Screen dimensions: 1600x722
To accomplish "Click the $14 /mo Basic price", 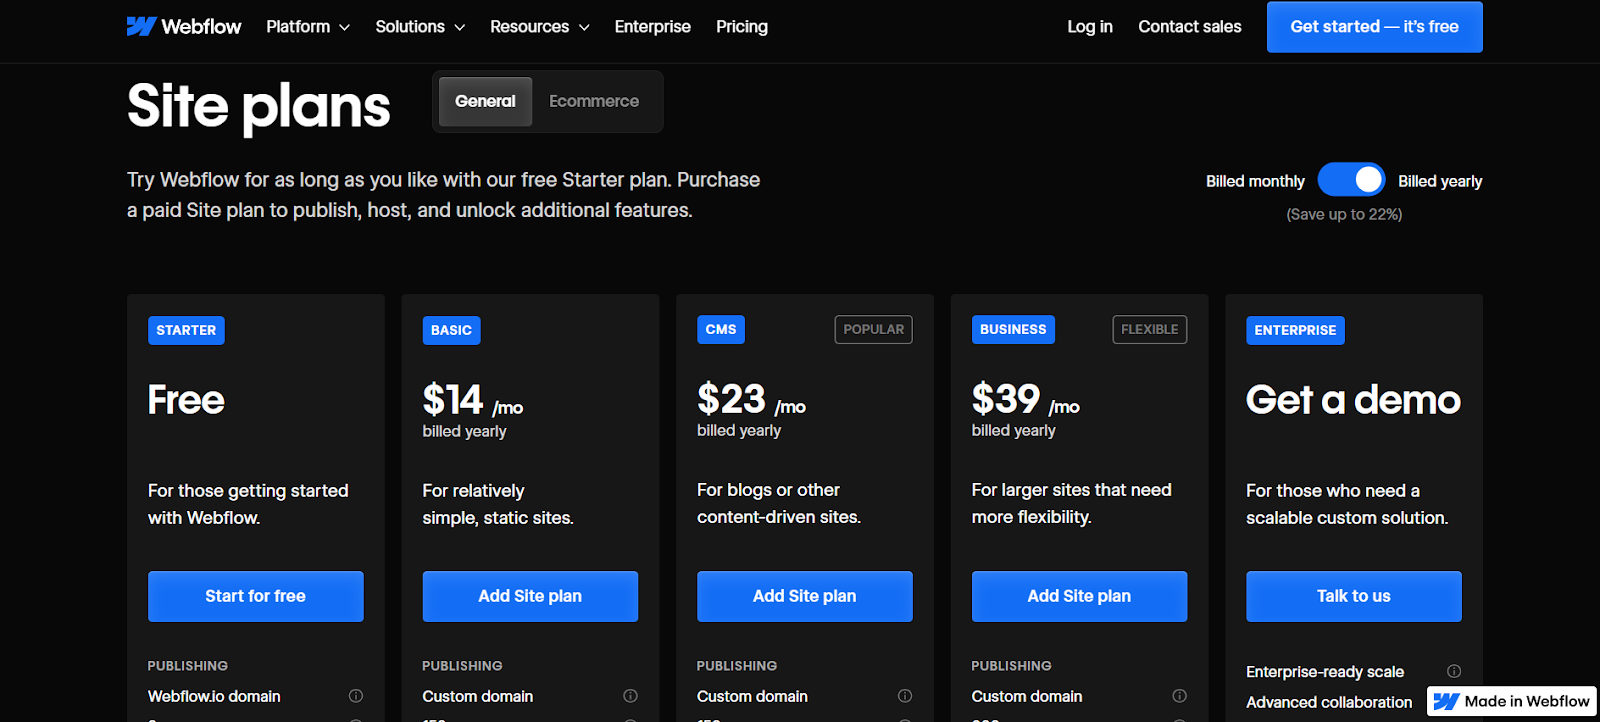I will (x=473, y=401).
